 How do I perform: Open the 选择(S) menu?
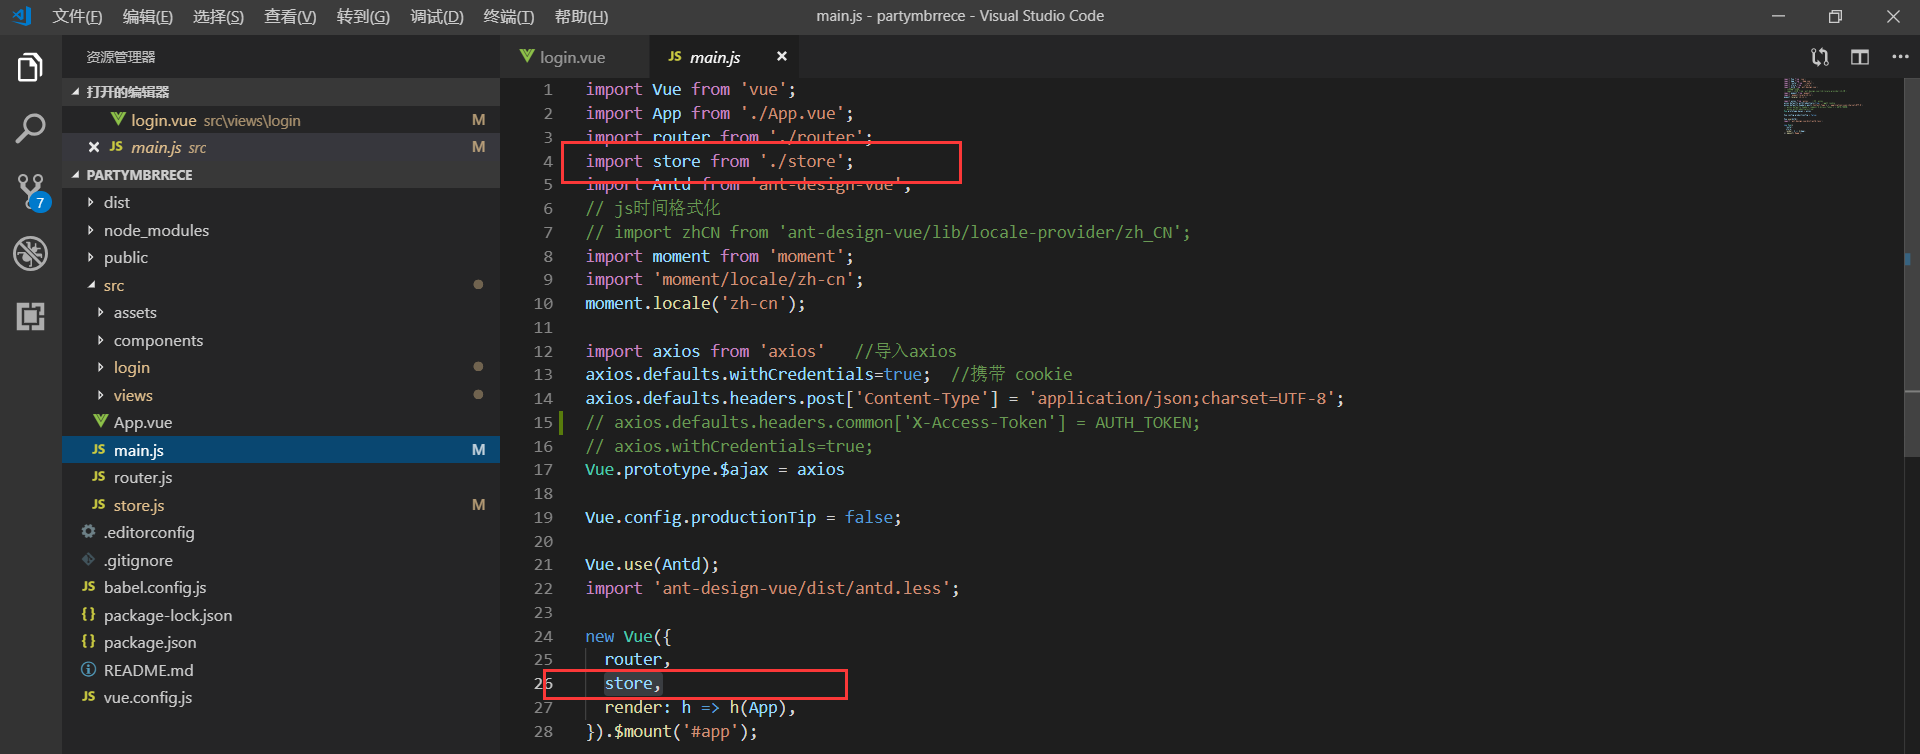tap(218, 16)
